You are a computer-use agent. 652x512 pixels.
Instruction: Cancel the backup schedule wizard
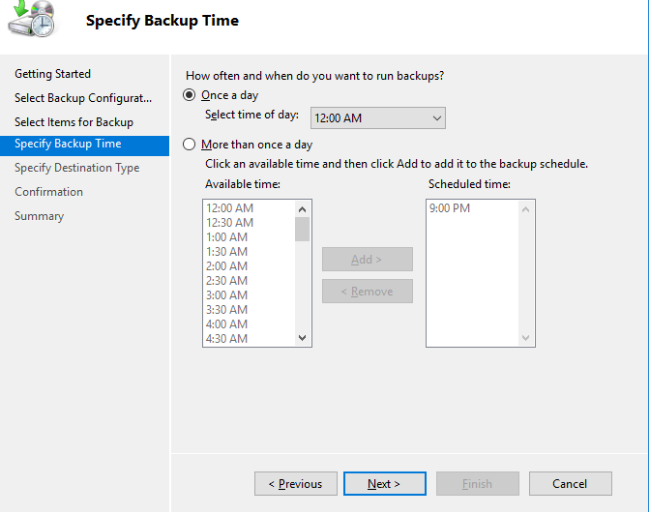click(x=570, y=484)
